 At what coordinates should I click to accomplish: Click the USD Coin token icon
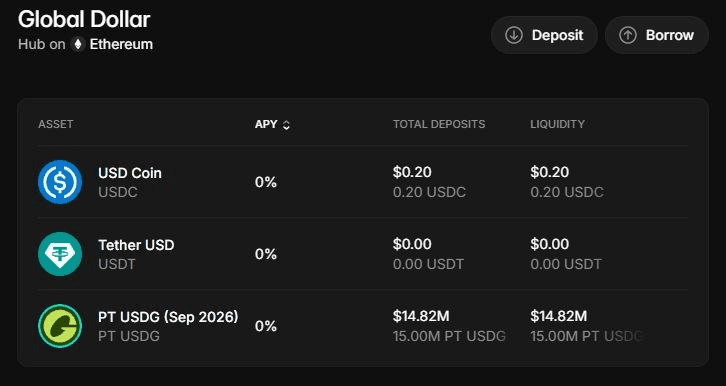click(60, 182)
